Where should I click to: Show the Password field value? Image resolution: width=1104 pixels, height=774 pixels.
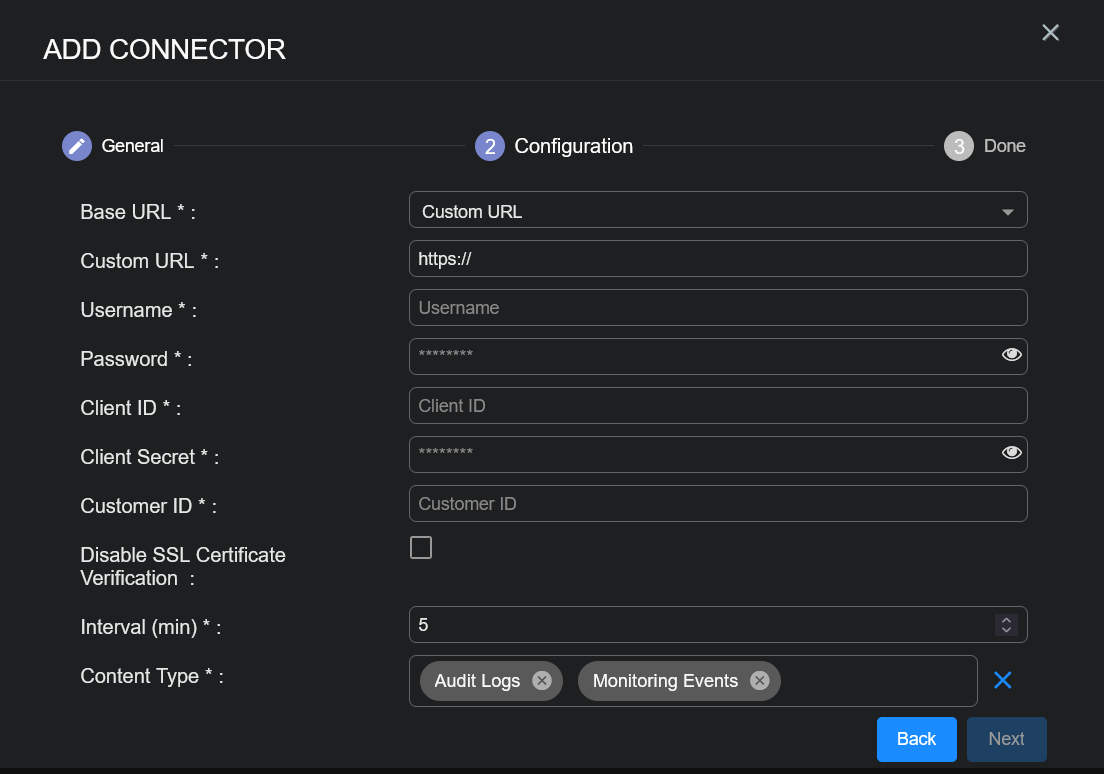pyautogui.click(x=1011, y=355)
